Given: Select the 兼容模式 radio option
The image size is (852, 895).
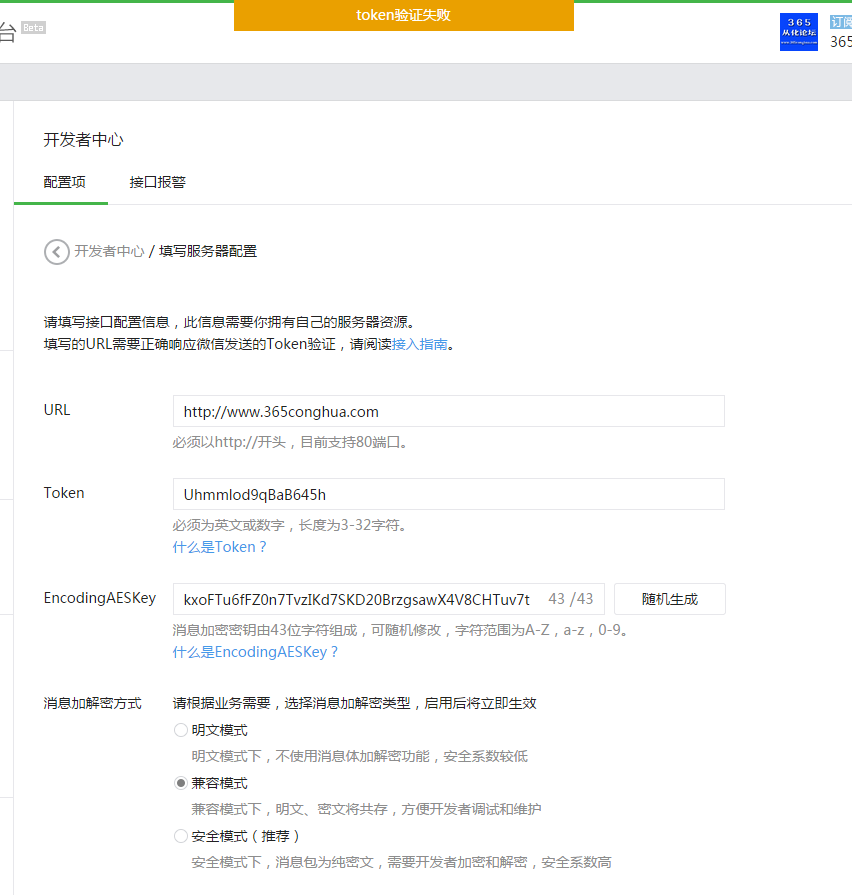Looking at the screenshot, I should tap(181, 783).
